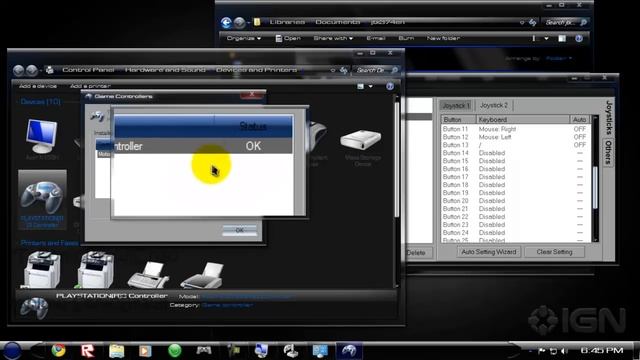Select the vertical Joysticks side tab
Screen dimensions: 640x360
609,118
